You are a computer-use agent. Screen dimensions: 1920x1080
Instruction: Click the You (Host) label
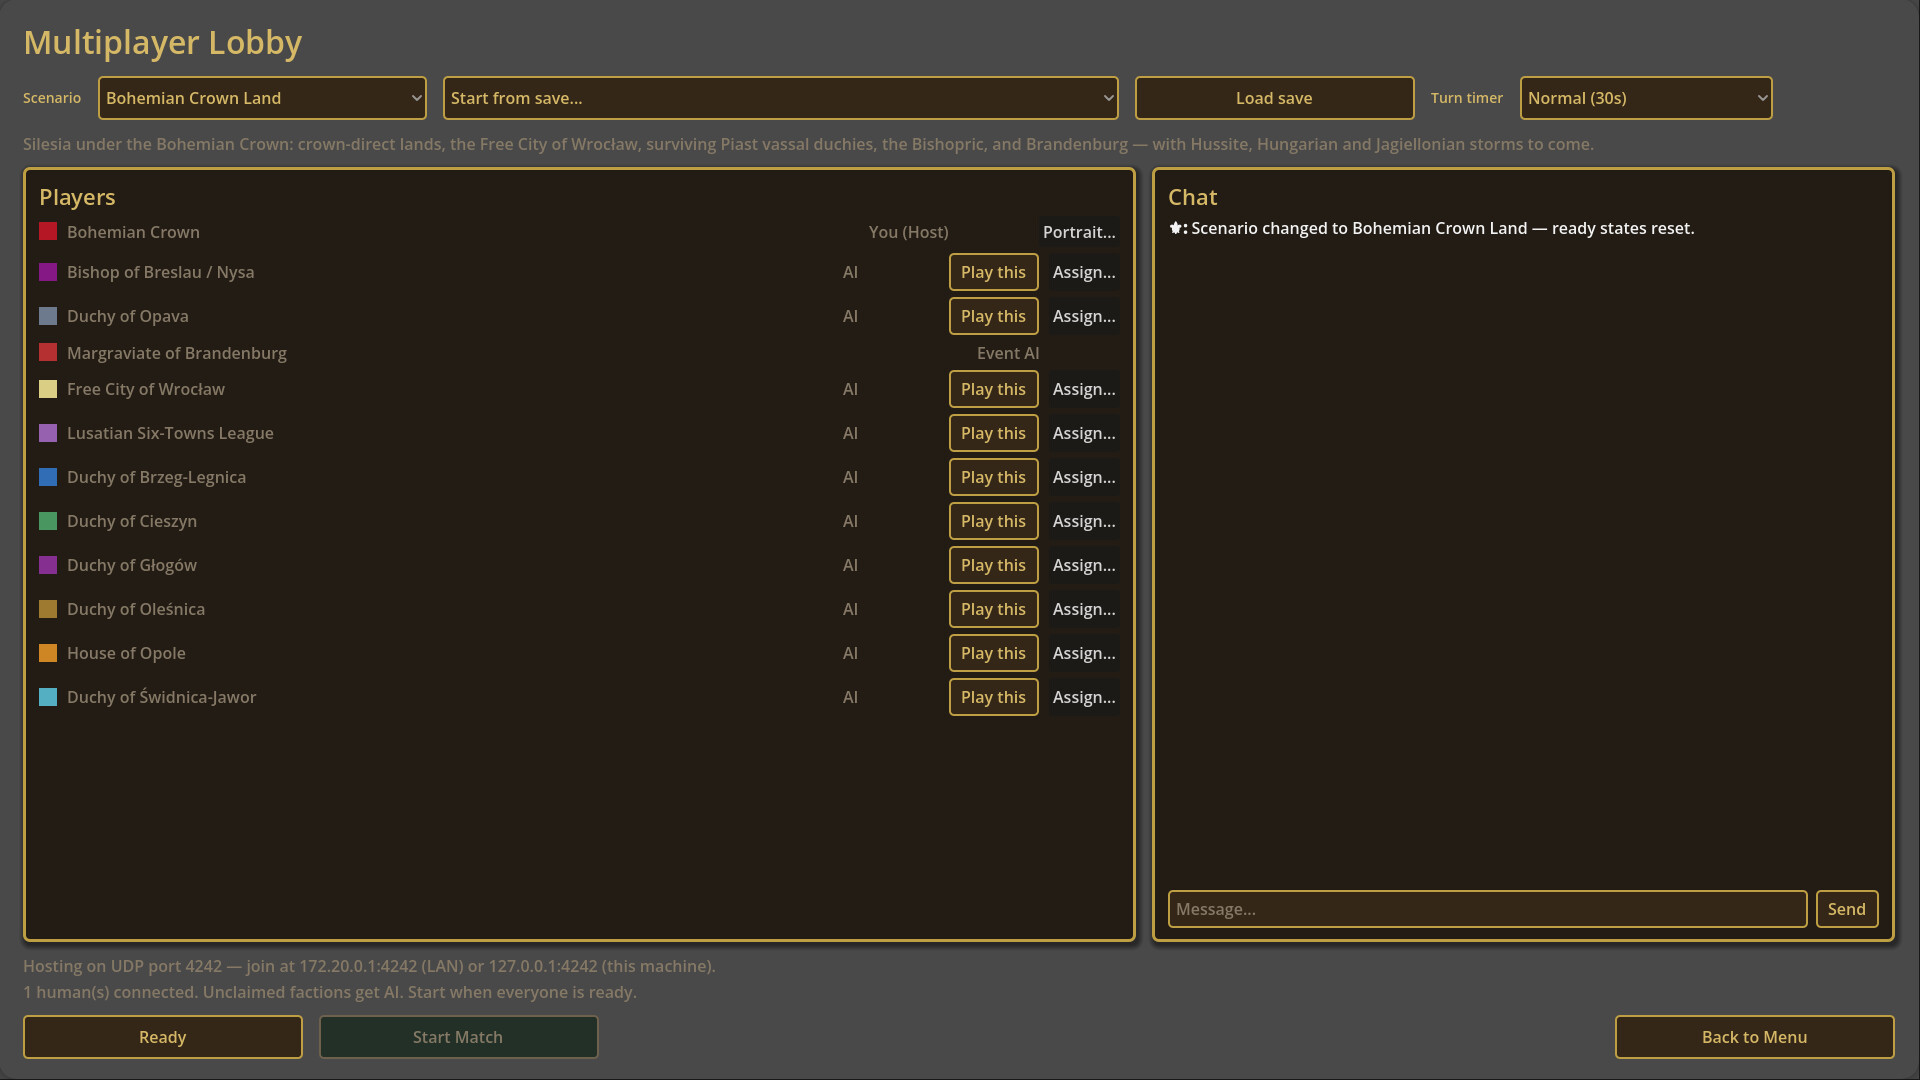point(908,232)
